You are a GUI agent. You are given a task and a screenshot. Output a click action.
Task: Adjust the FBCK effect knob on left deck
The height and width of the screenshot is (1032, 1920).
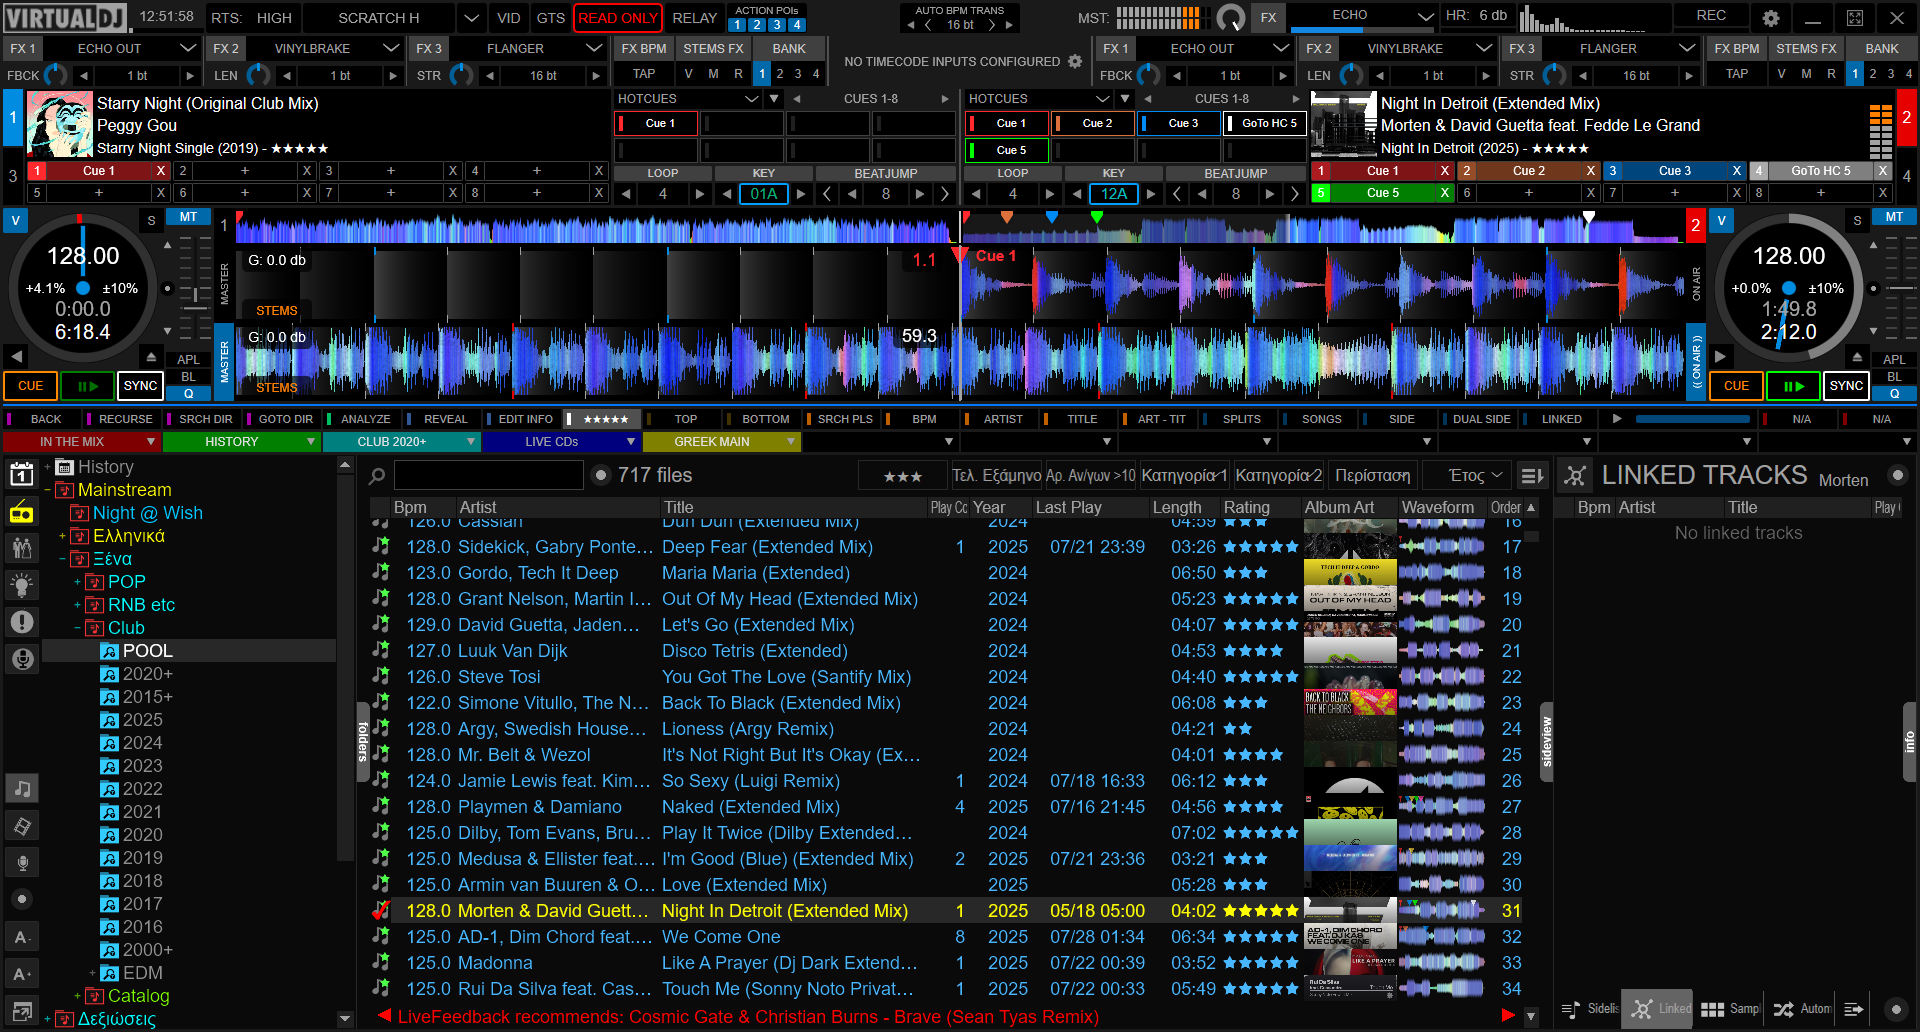point(56,75)
